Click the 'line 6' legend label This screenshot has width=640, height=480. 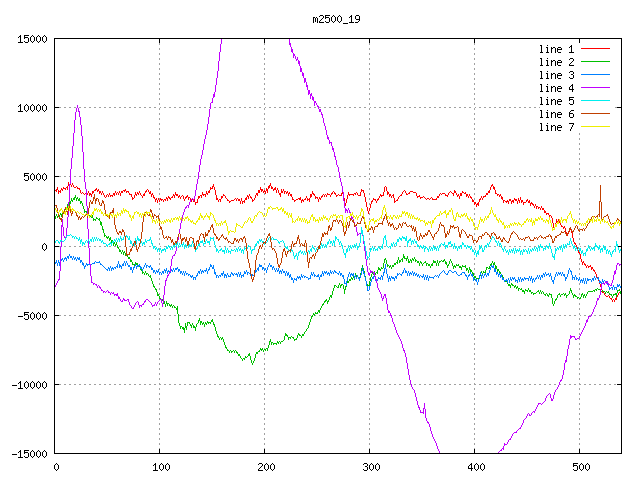coord(557,114)
